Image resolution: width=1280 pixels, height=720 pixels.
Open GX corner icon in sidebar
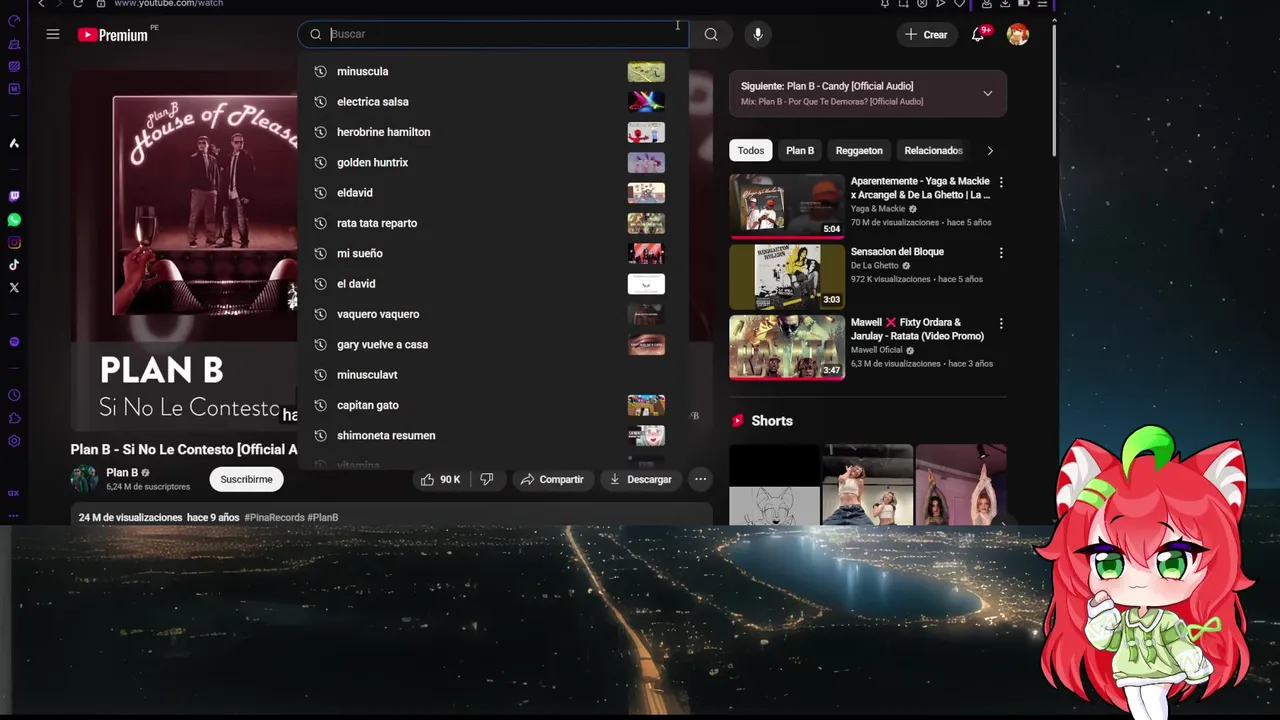click(14, 493)
